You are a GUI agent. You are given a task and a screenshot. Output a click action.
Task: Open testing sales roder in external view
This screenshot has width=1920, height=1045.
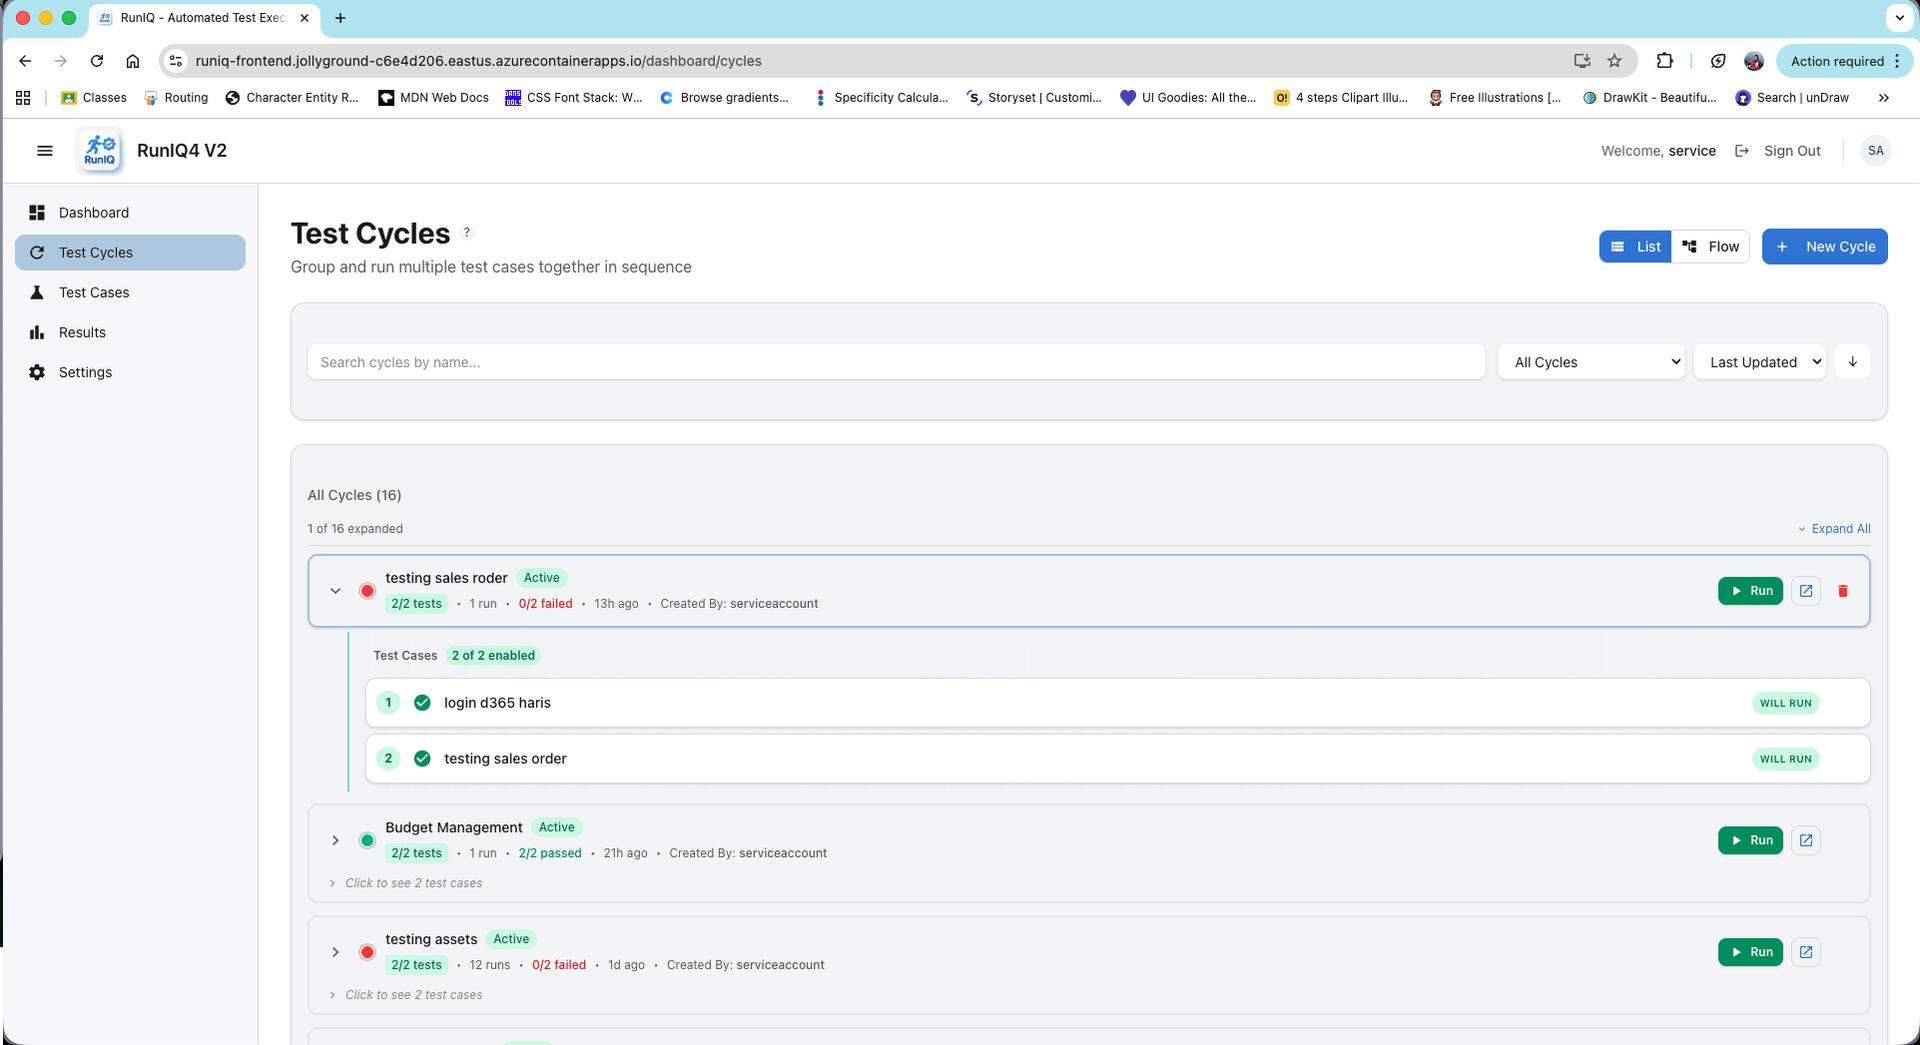click(x=1806, y=591)
